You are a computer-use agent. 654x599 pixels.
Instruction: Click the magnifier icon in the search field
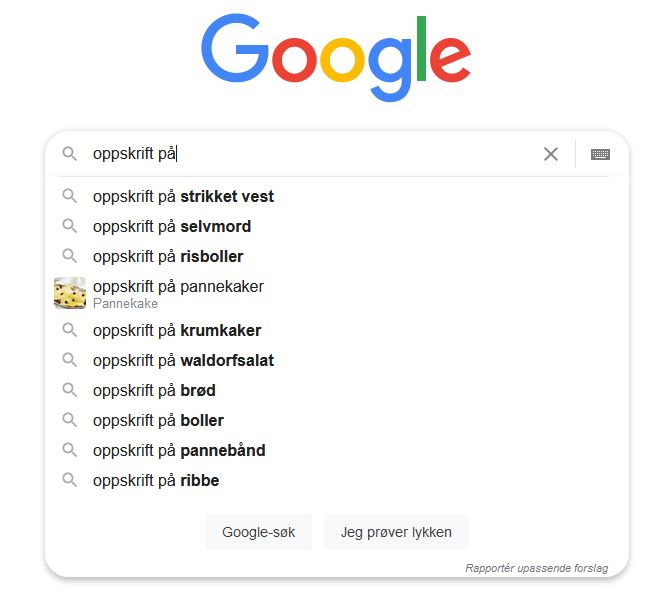click(70, 154)
